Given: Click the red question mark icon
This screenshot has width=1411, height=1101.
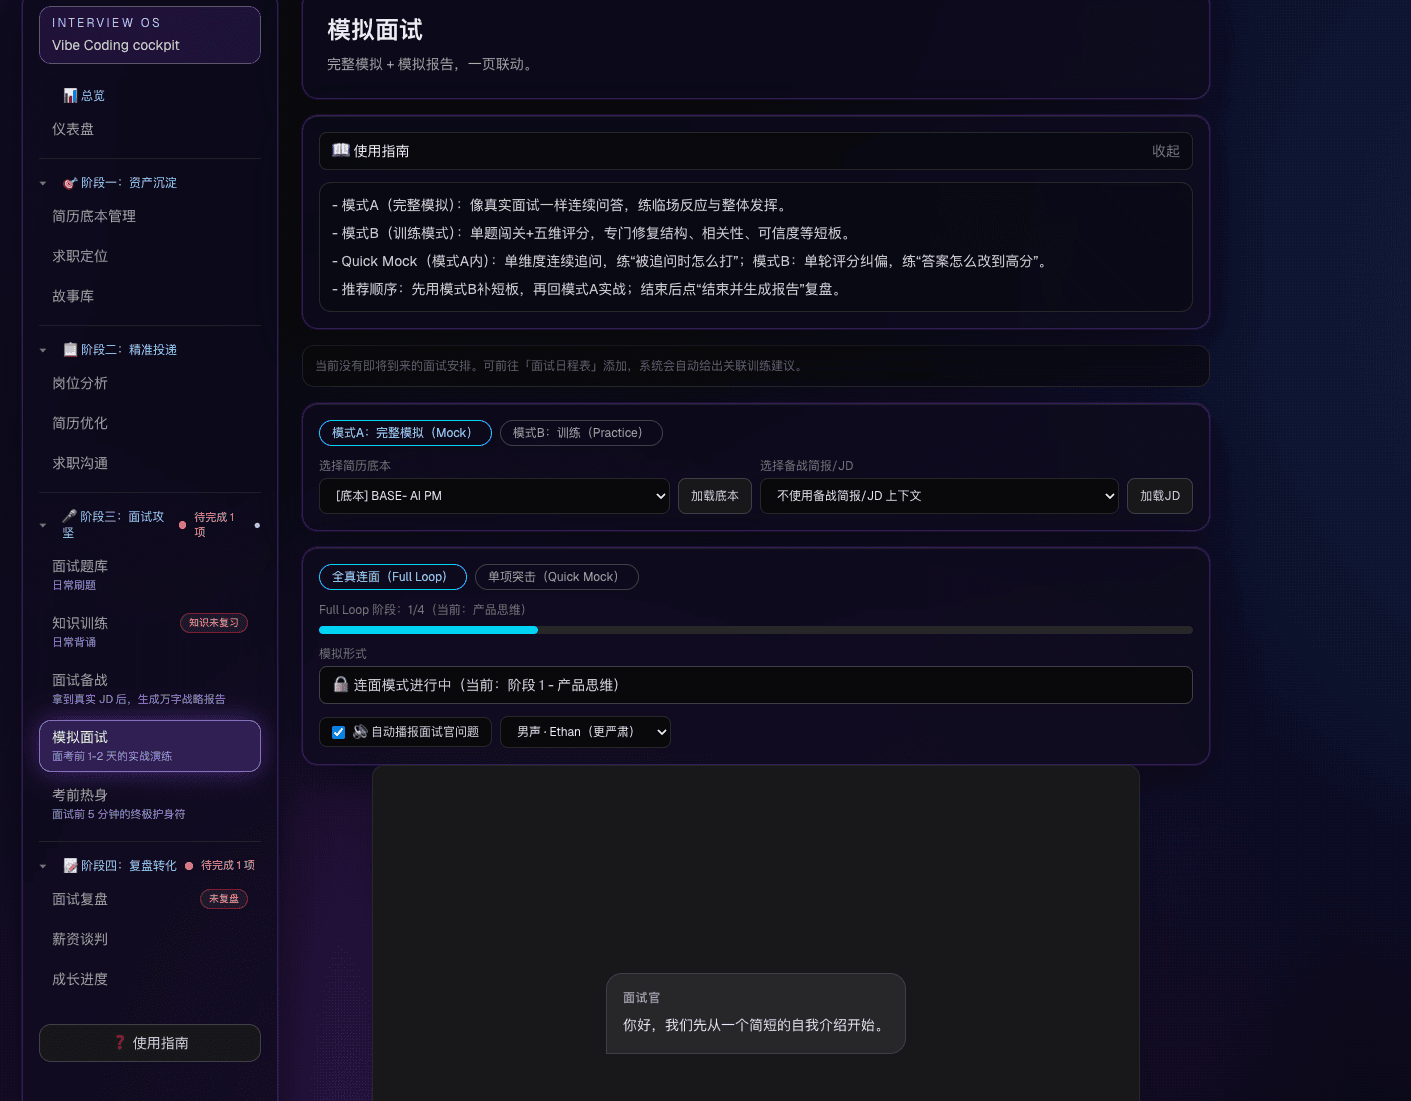Looking at the screenshot, I should tap(120, 1043).
